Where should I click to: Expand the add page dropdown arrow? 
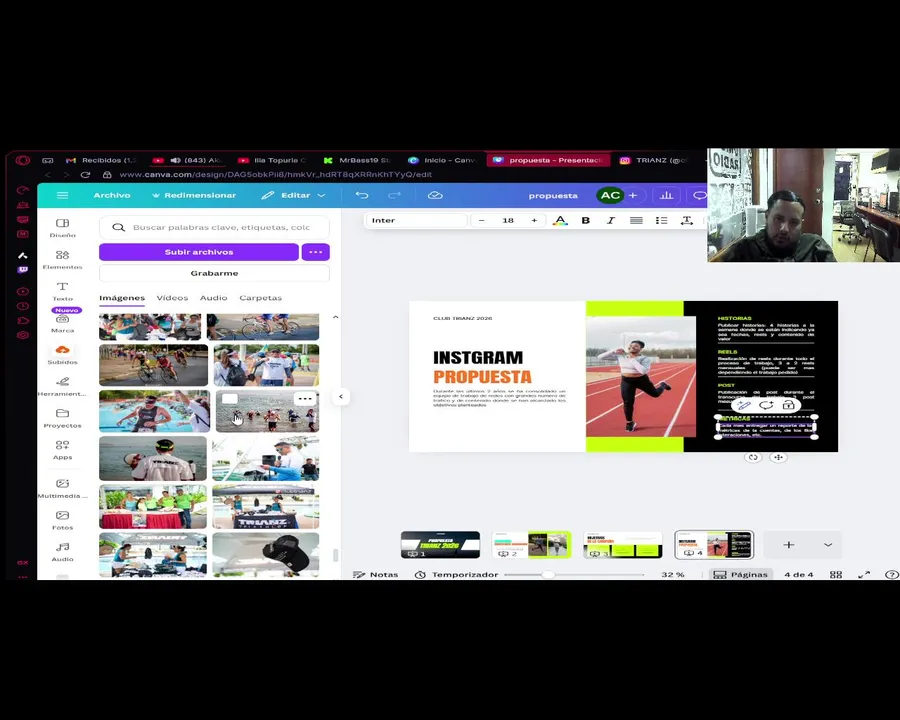point(828,544)
